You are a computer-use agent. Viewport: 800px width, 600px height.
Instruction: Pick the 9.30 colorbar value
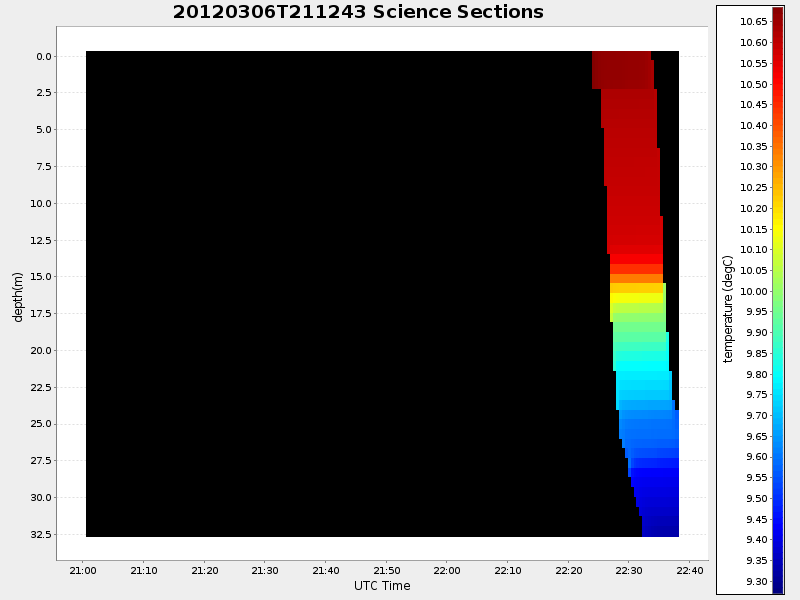point(757,582)
